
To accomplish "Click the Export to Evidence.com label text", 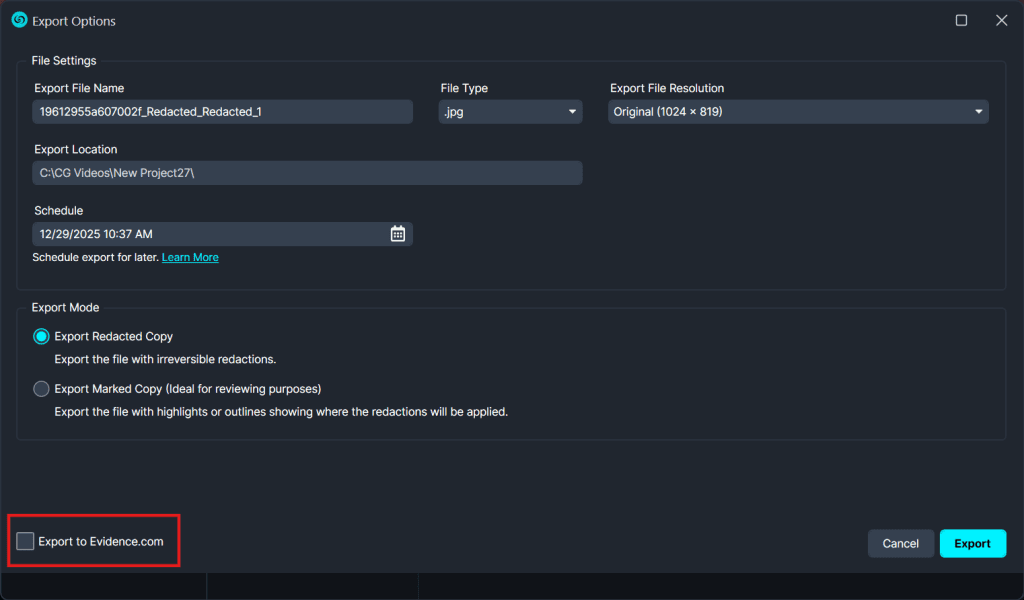I will click(101, 542).
